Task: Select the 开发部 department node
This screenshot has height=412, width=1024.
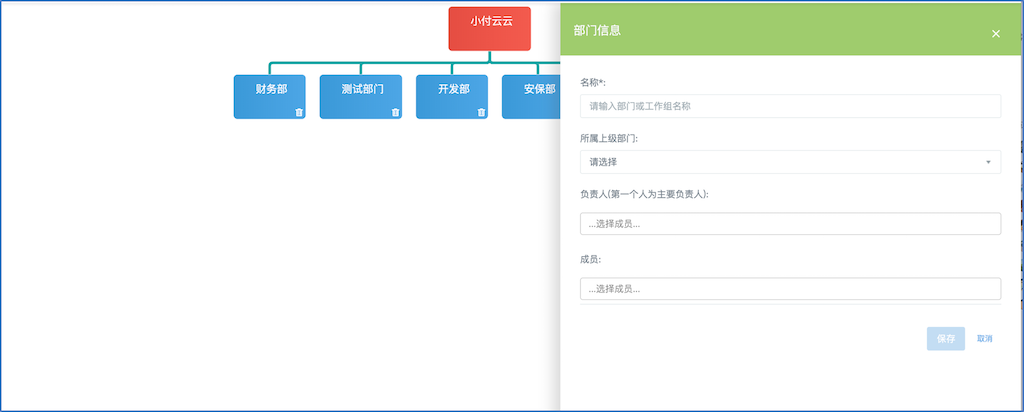Action: coord(452,97)
